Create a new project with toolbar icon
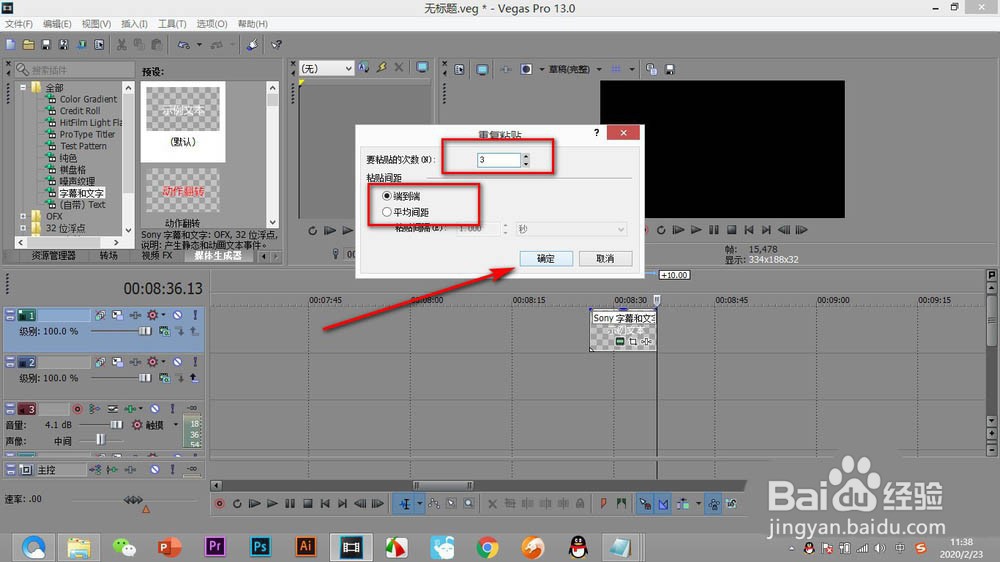Viewport: 1000px width, 562px height. coord(11,45)
